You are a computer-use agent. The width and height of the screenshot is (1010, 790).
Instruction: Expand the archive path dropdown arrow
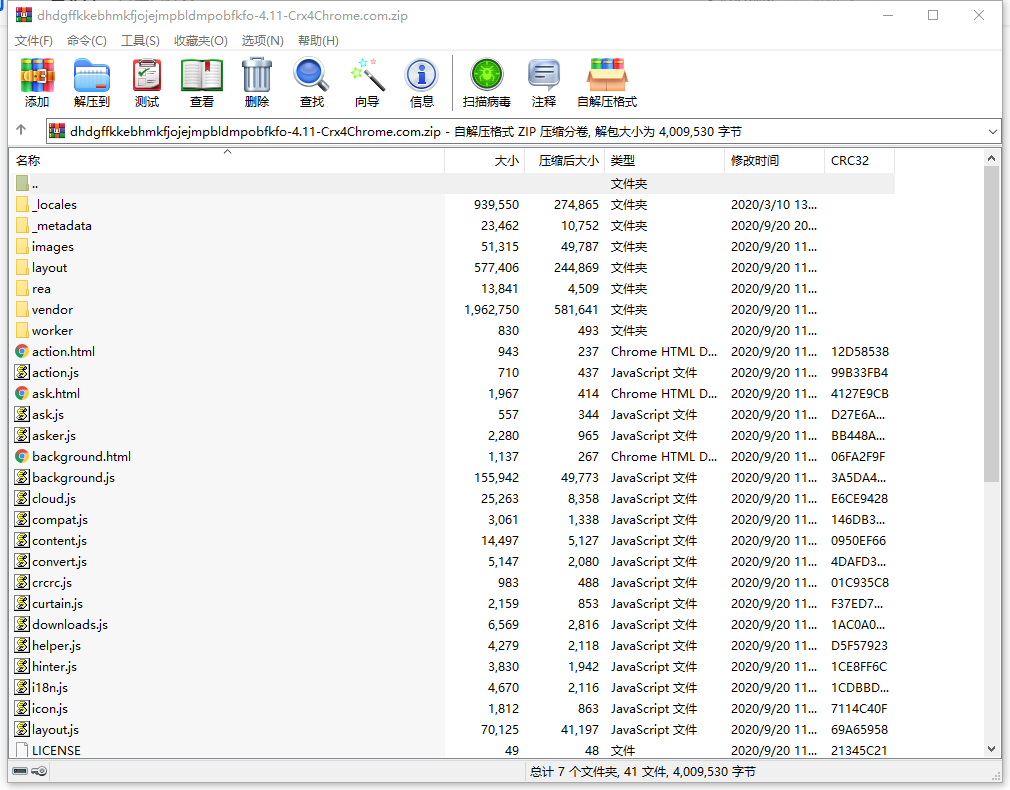[x=992, y=131]
